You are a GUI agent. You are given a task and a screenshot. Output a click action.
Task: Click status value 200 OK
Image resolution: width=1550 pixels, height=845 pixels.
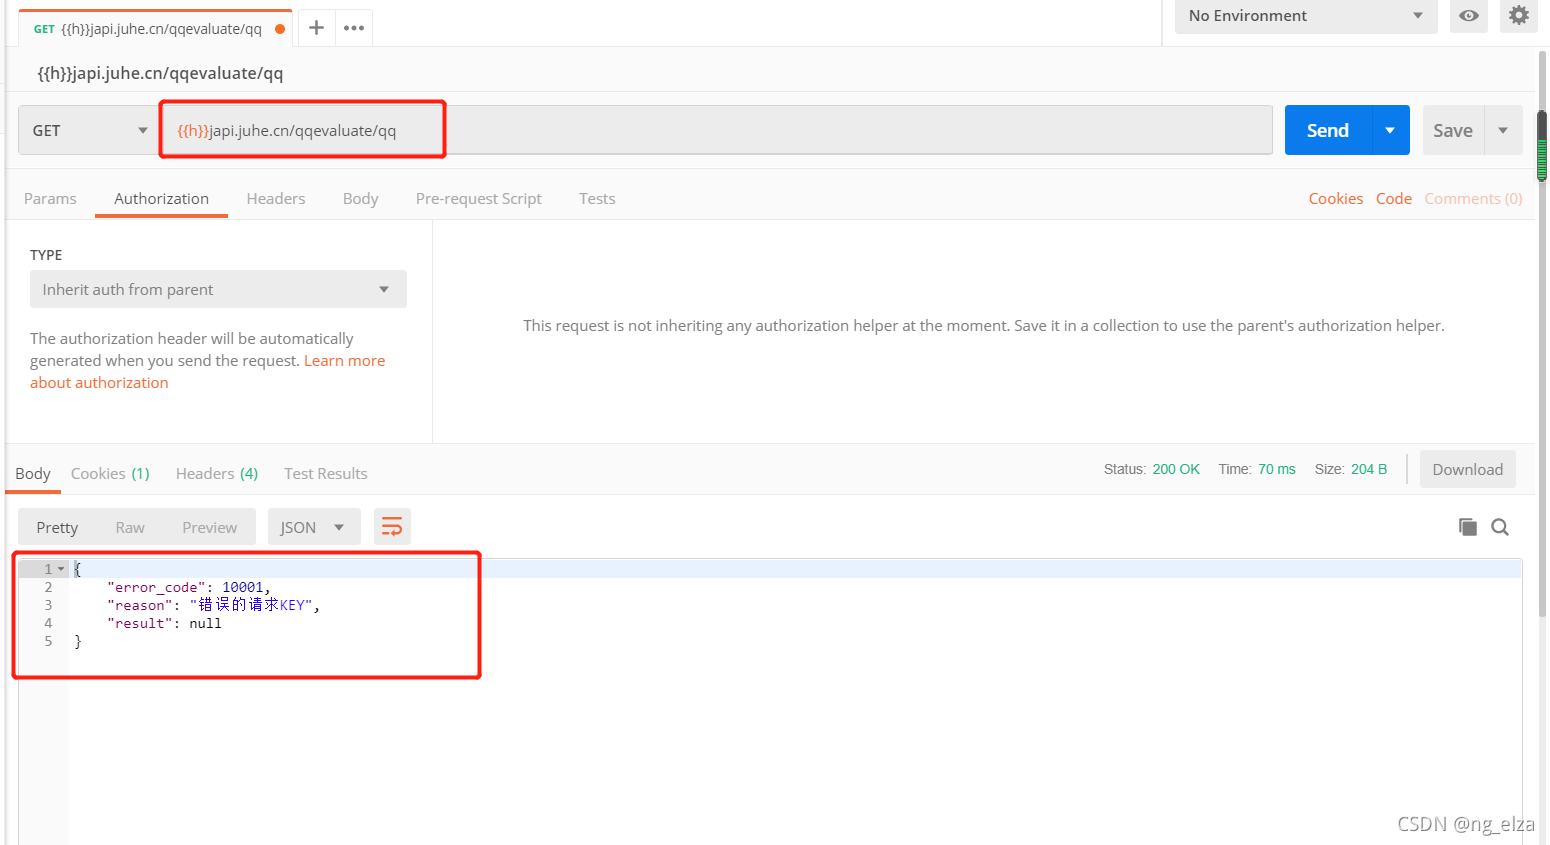(1176, 469)
